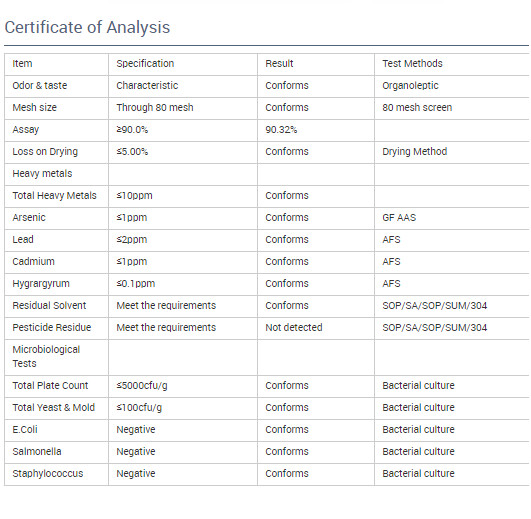Click the Staphylococcus row label
Image resolution: width=531 pixels, height=519 pixels.
[x=48, y=474]
